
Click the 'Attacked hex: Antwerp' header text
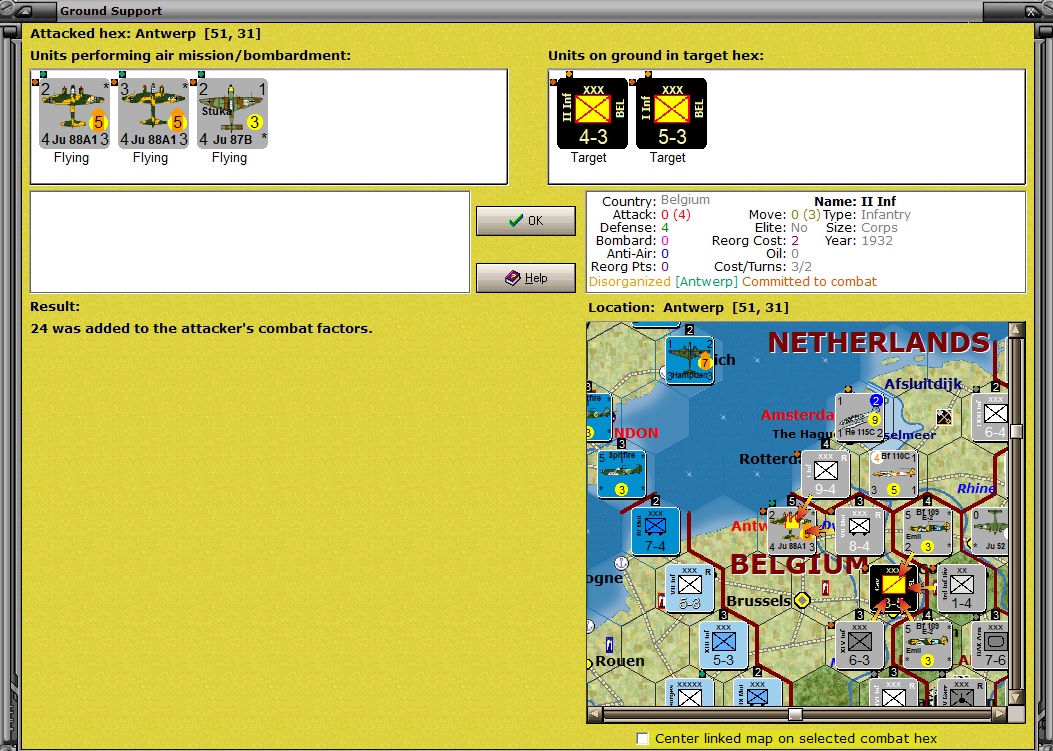(x=145, y=34)
